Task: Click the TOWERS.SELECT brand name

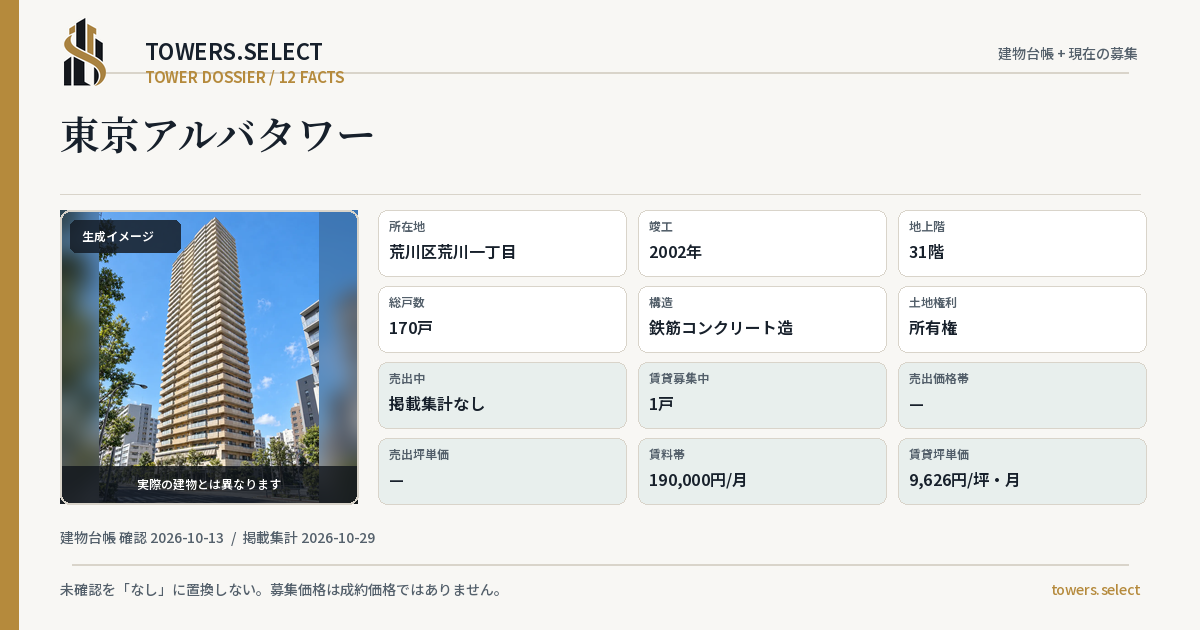Action: pos(234,52)
